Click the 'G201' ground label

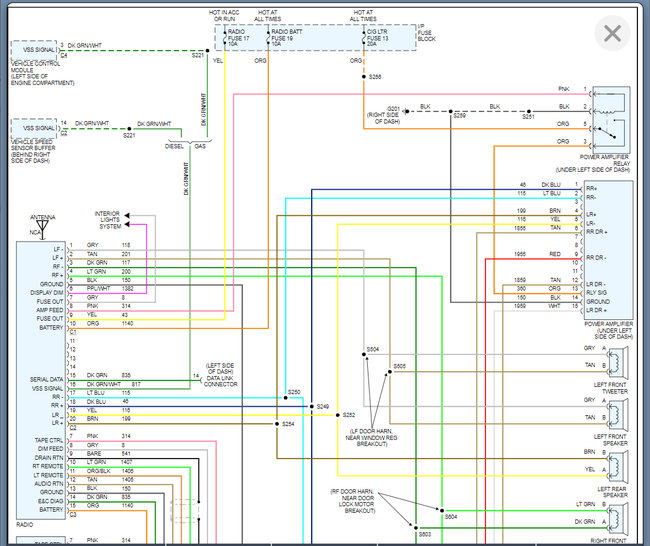tap(393, 109)
